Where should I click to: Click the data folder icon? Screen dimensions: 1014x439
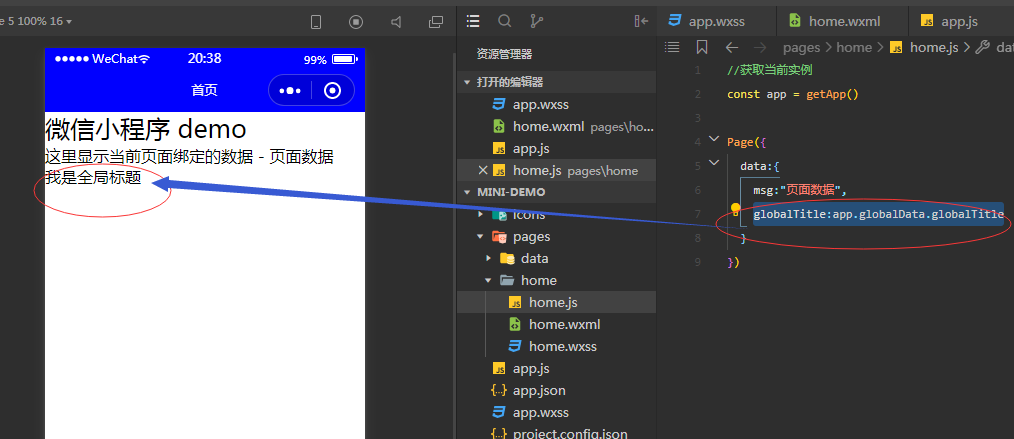508,259
